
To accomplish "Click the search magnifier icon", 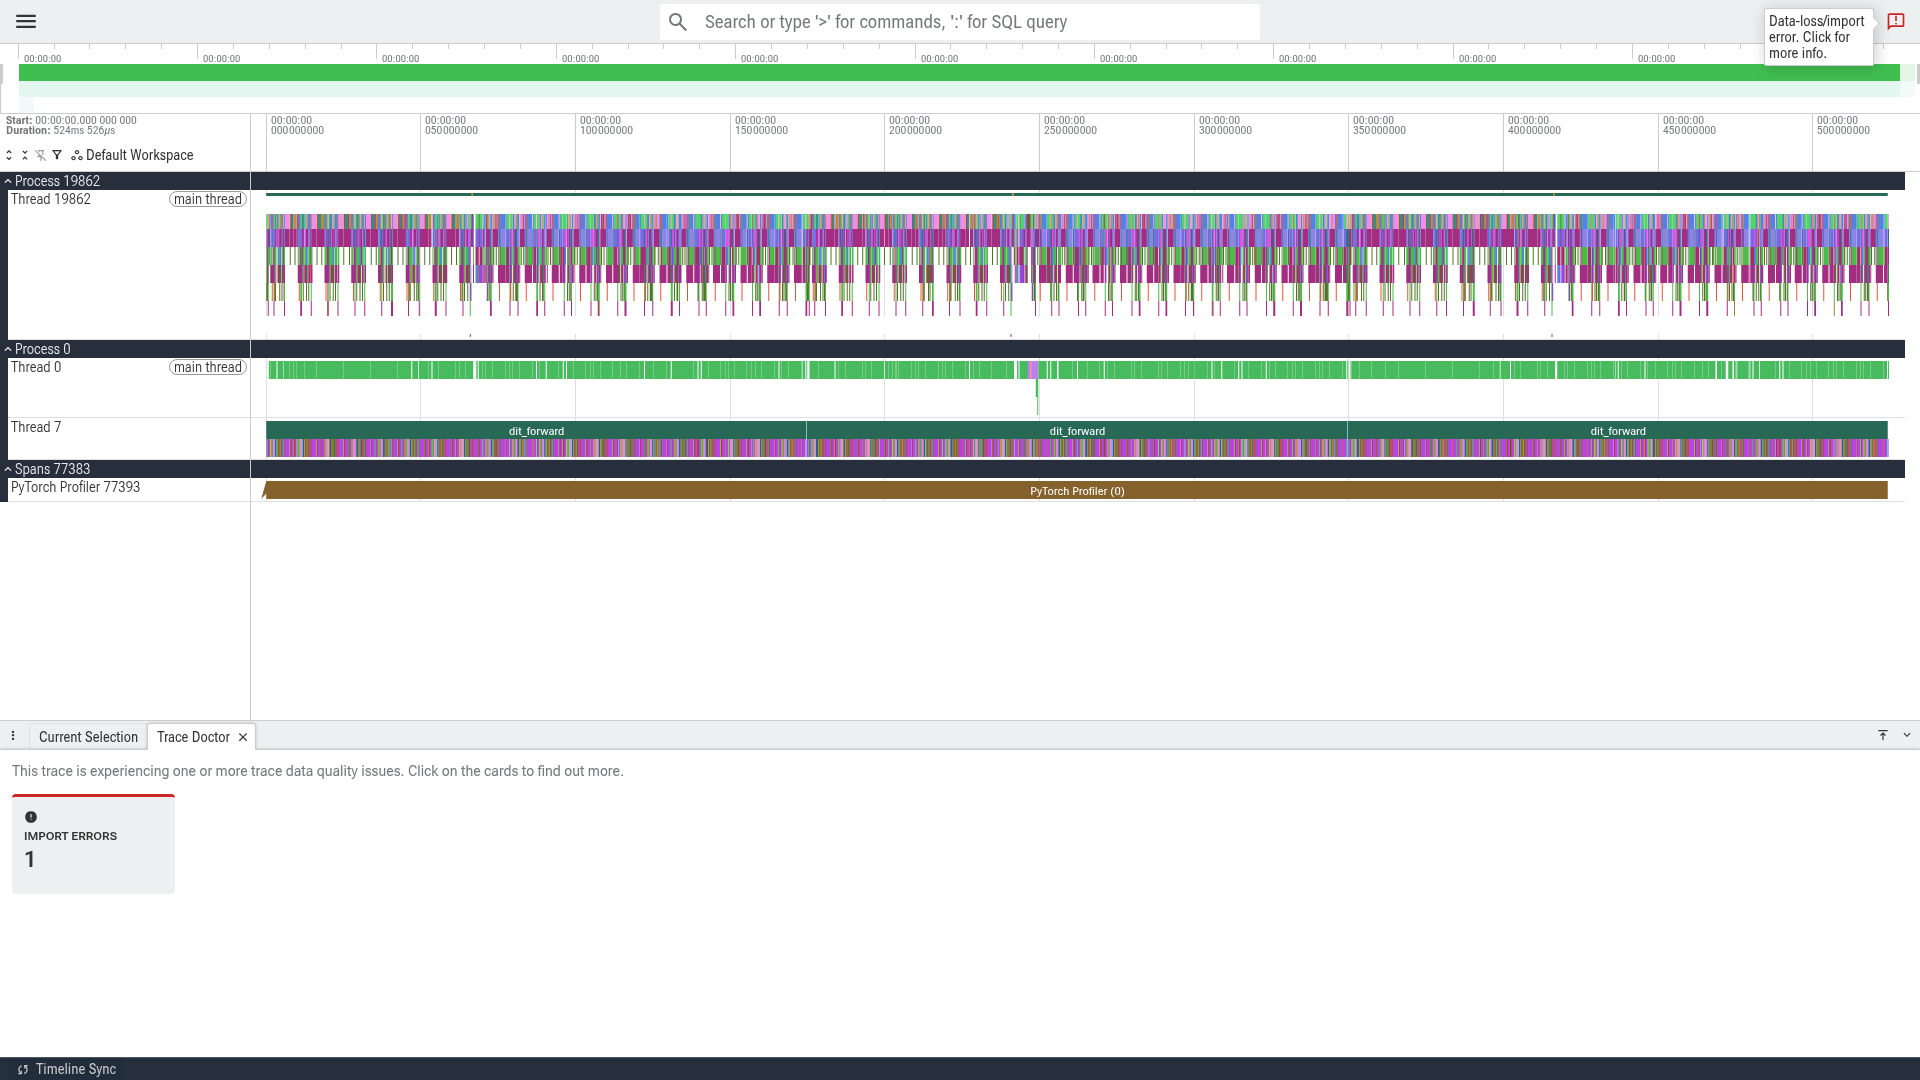I will [678, 22].
